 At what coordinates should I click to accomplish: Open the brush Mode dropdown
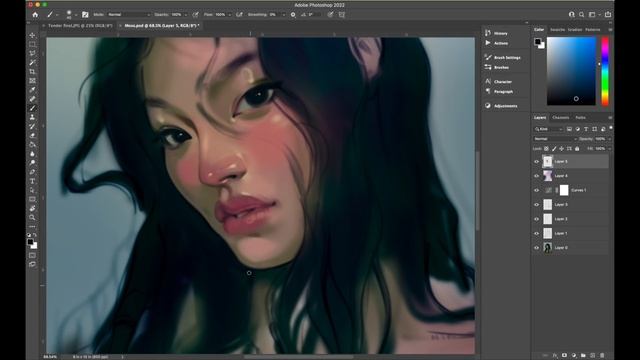[x=129, y=15]
